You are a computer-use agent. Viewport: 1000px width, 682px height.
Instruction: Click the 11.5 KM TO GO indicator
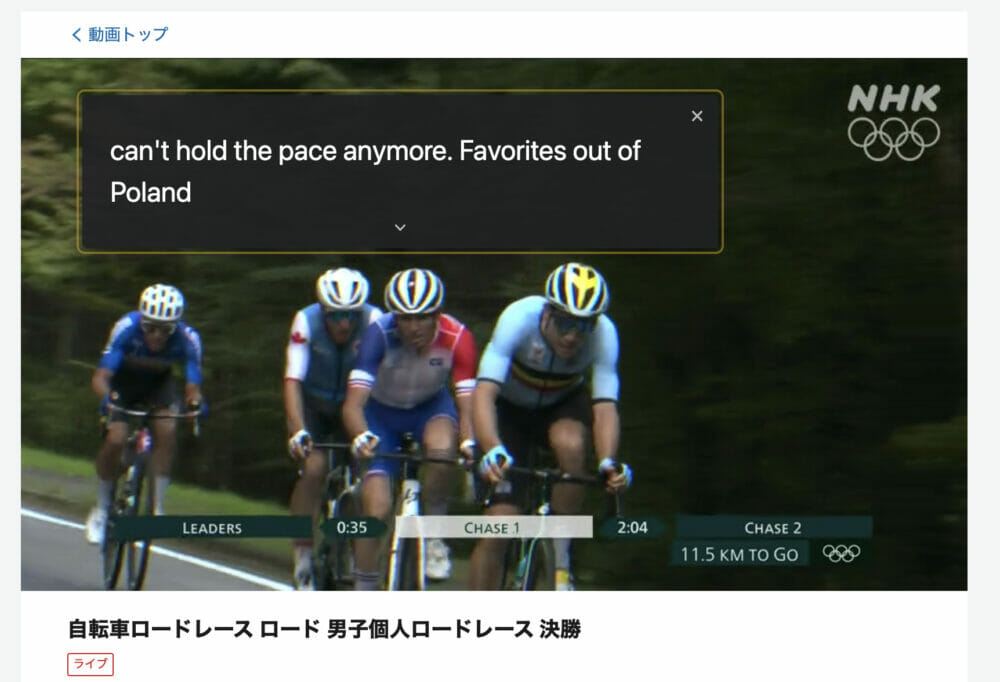pos(739,554)
